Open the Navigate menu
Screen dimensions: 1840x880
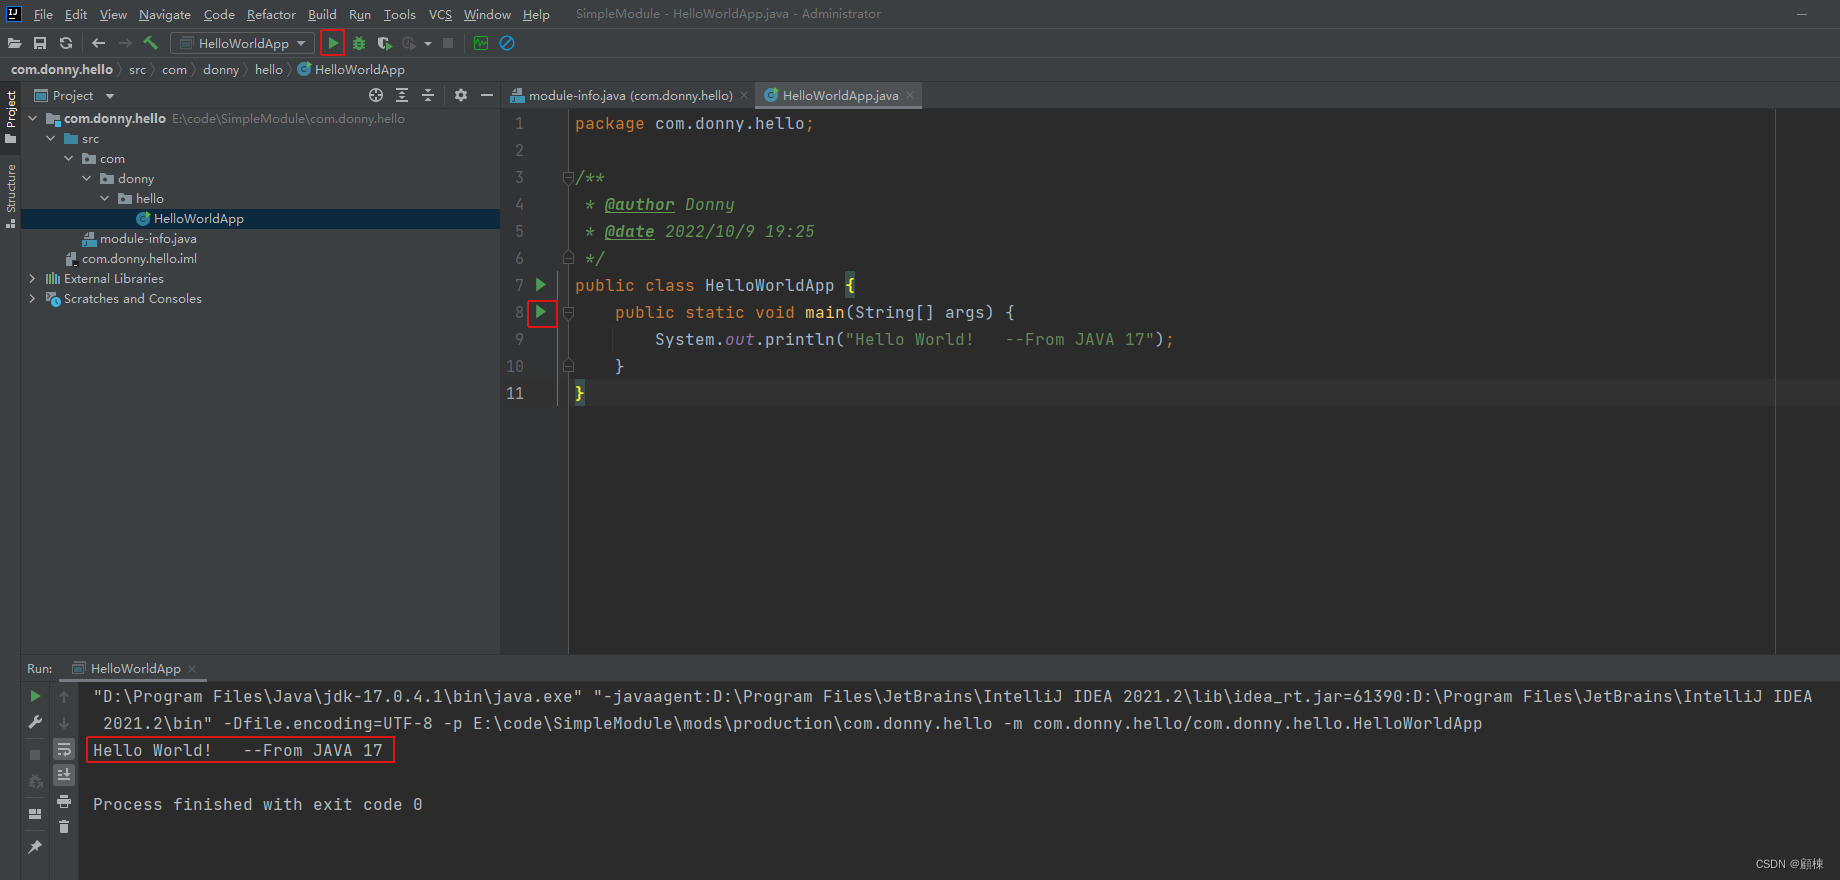165,14
